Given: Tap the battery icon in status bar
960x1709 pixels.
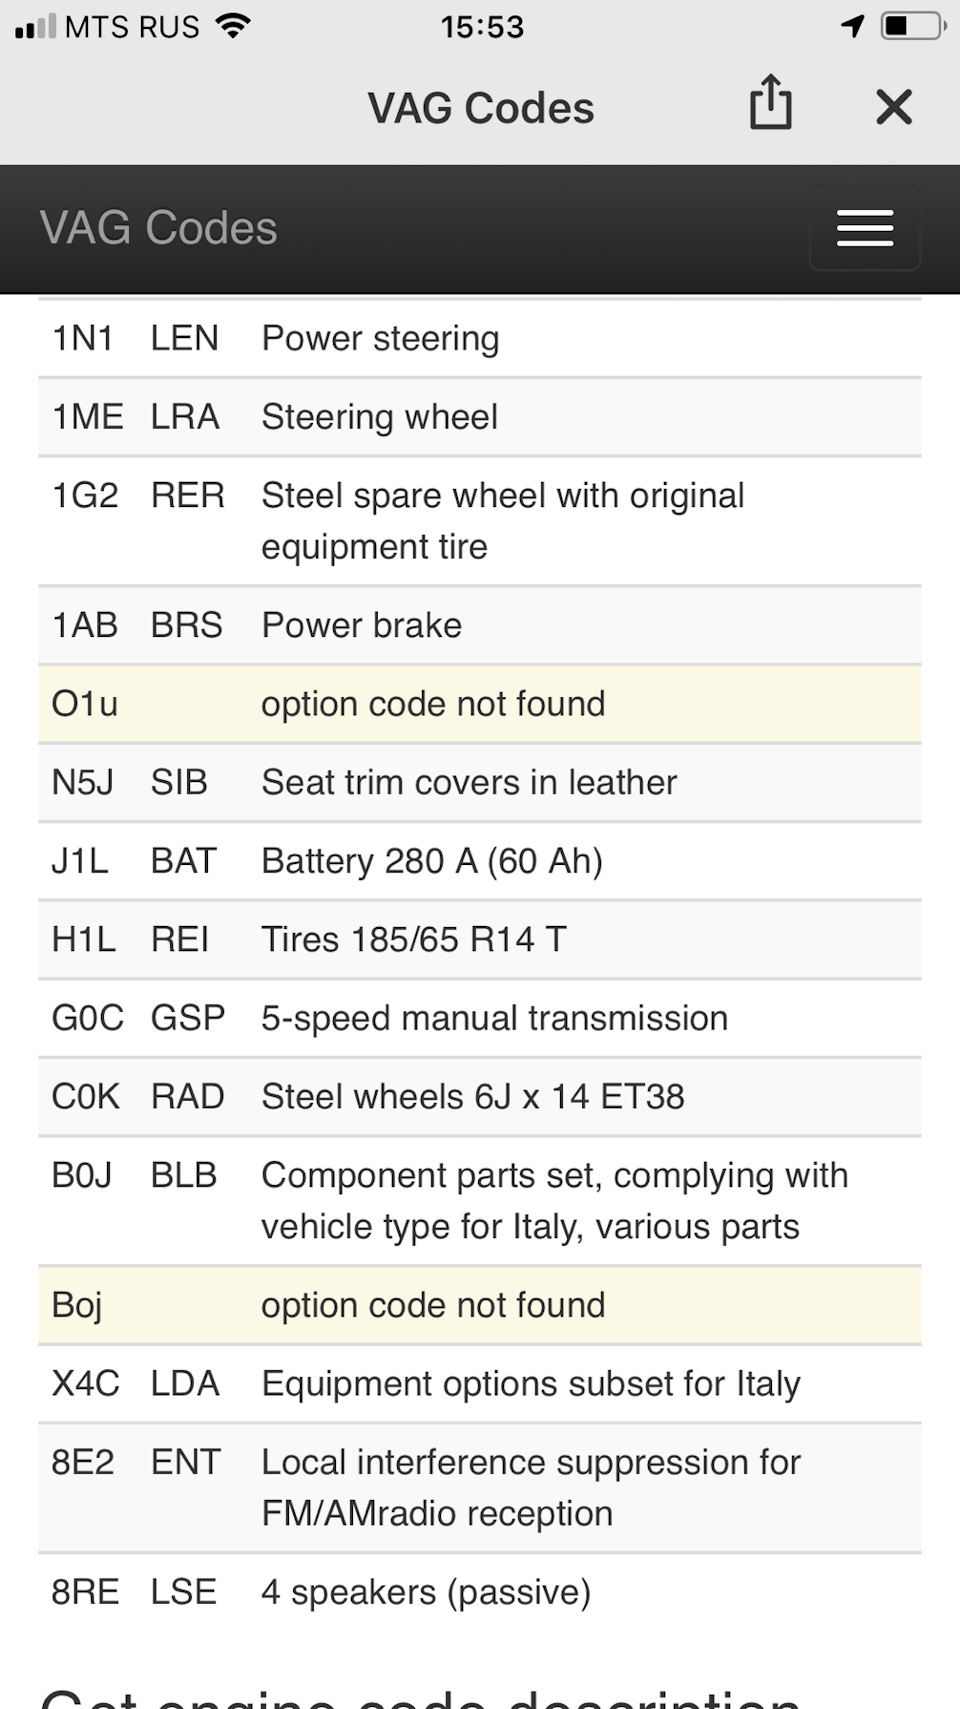Looking at the screenshot, I should pyautogui.click(x=912, y=26).
